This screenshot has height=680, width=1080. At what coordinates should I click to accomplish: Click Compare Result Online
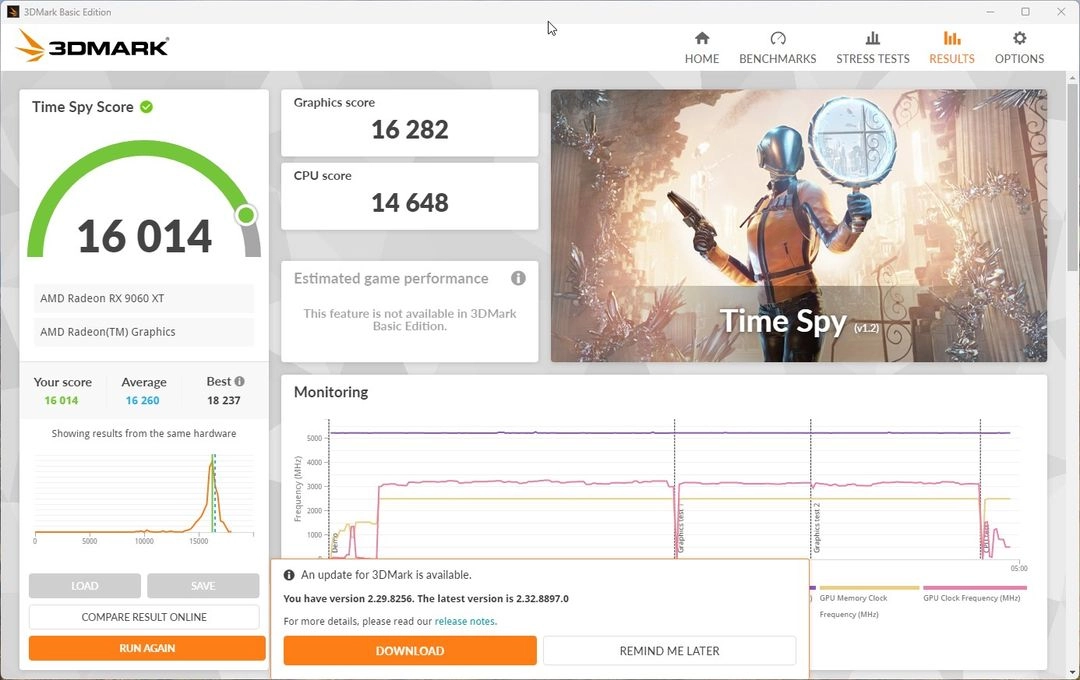click(144, 617)
